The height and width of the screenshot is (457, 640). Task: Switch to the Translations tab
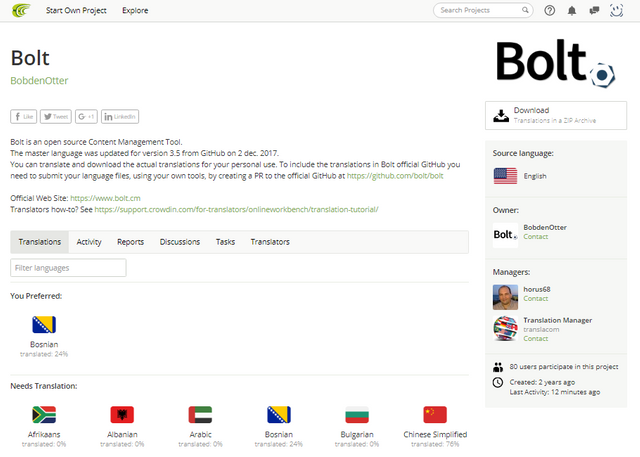[40, 242]
